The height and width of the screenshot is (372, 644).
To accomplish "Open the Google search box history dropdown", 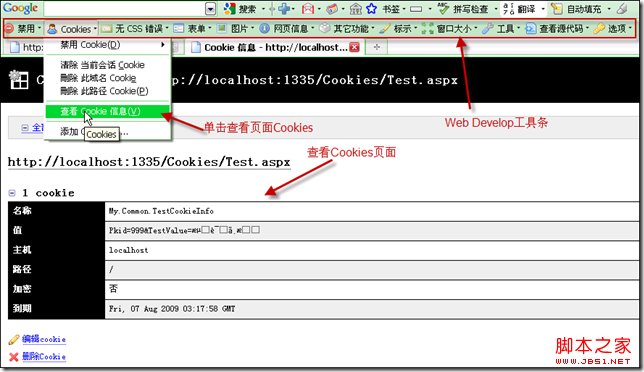I will click(x=211, y=9).
